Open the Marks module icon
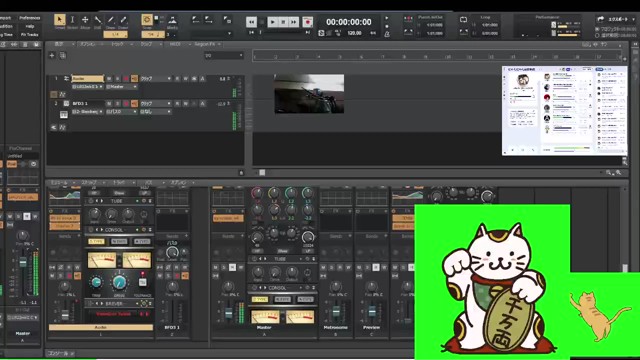 click(x=172, y=20)
